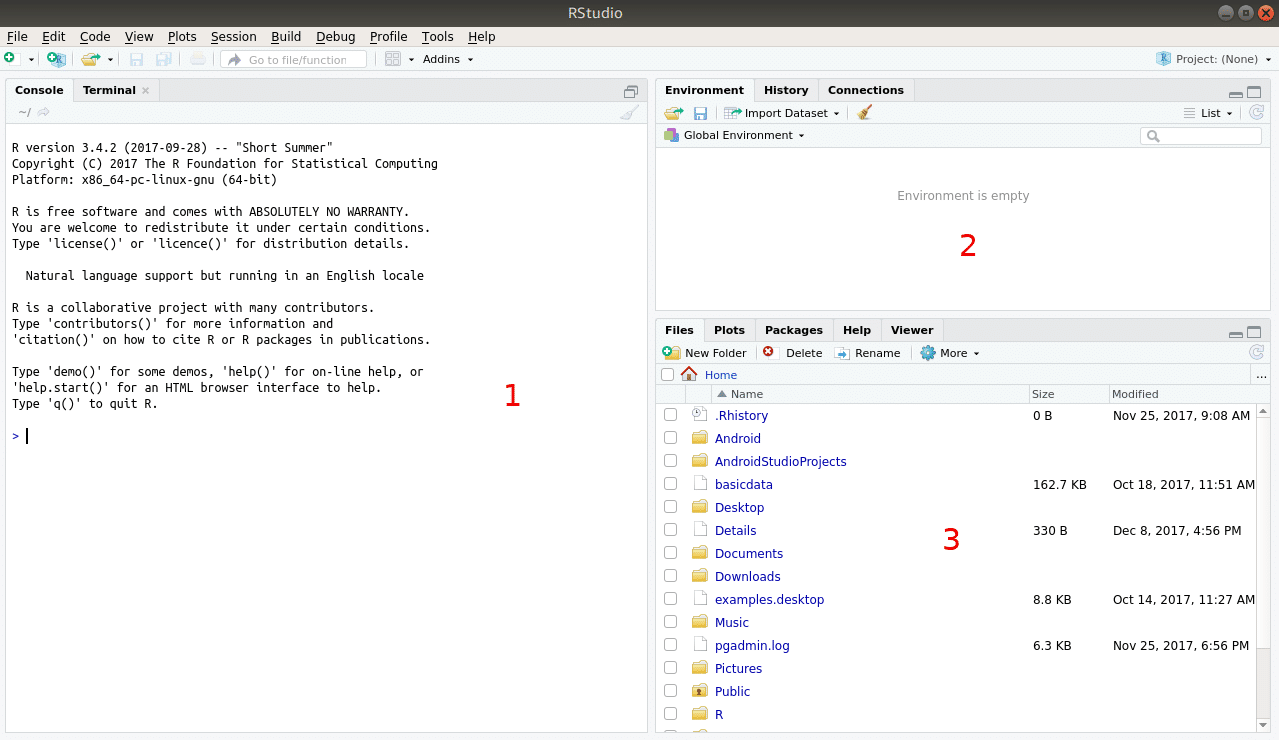The image size is (1279, 740).
Task: Tick the Documents folder checkbox
Action: coord(670,553)
